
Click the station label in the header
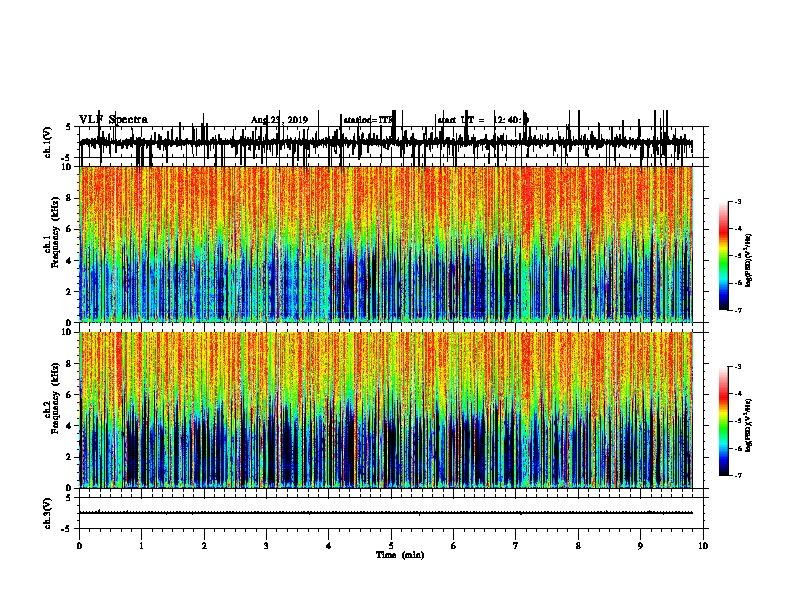click(368, 120)
